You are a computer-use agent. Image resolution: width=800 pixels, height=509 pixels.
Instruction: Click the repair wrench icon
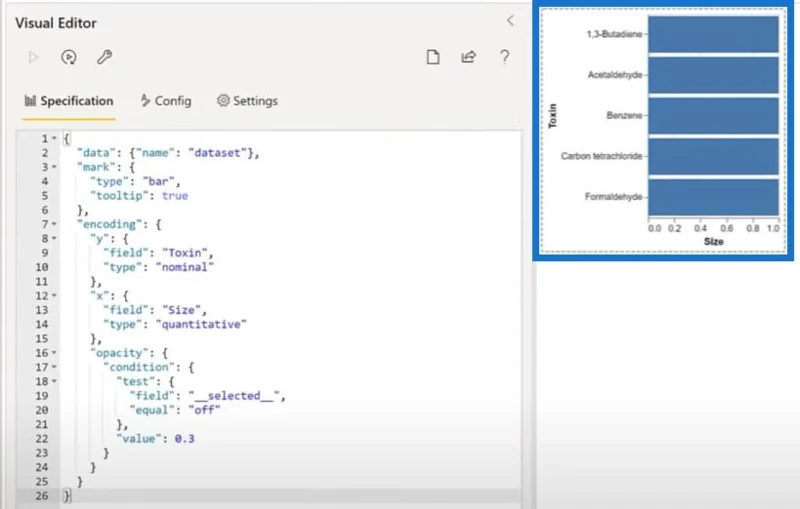(104, 57)
